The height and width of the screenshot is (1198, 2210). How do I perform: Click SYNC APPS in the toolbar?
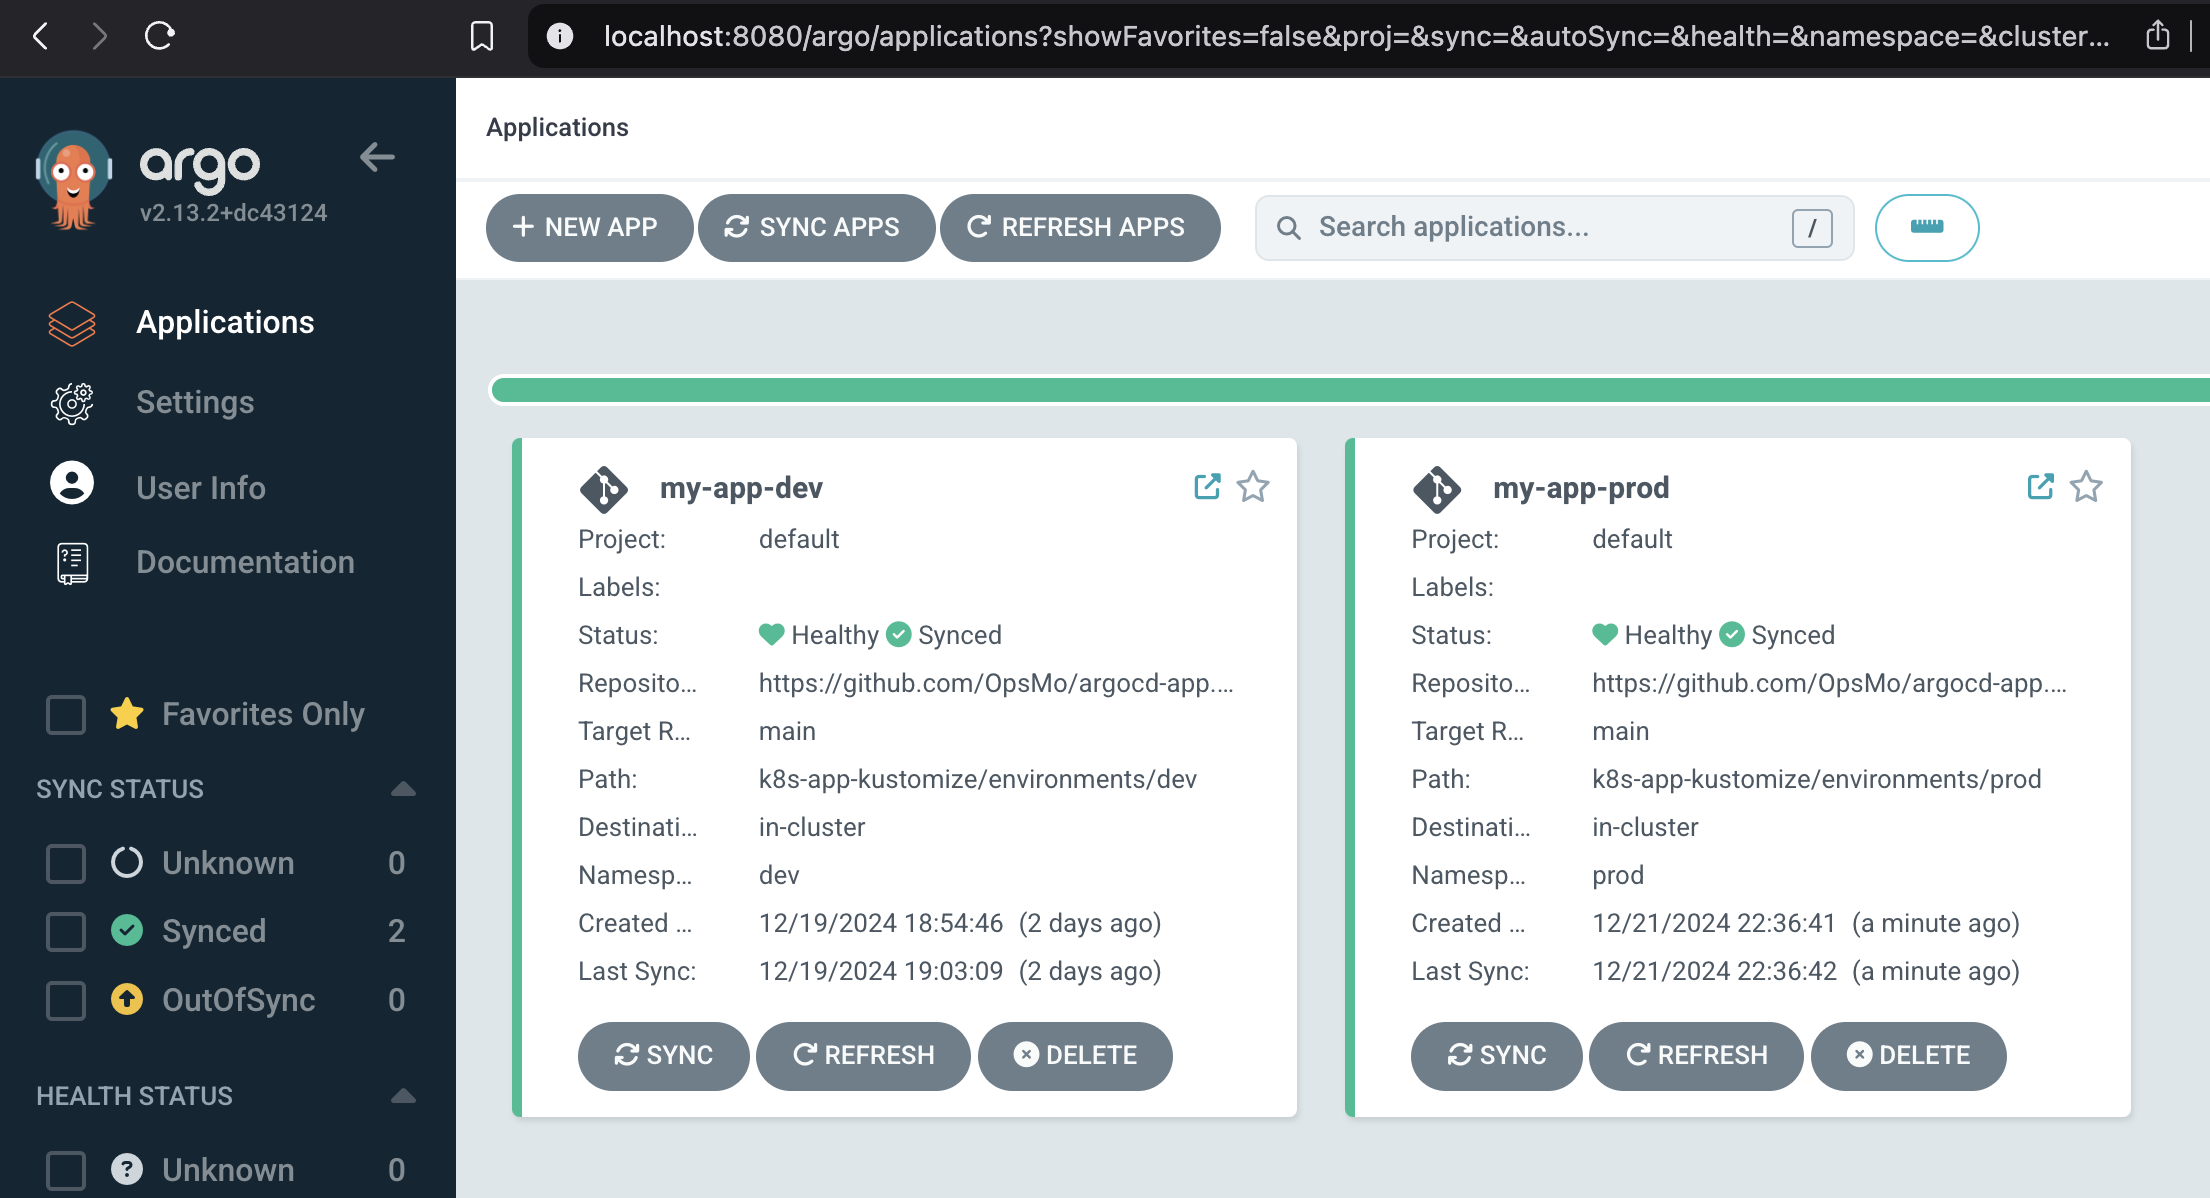point(816,228)
